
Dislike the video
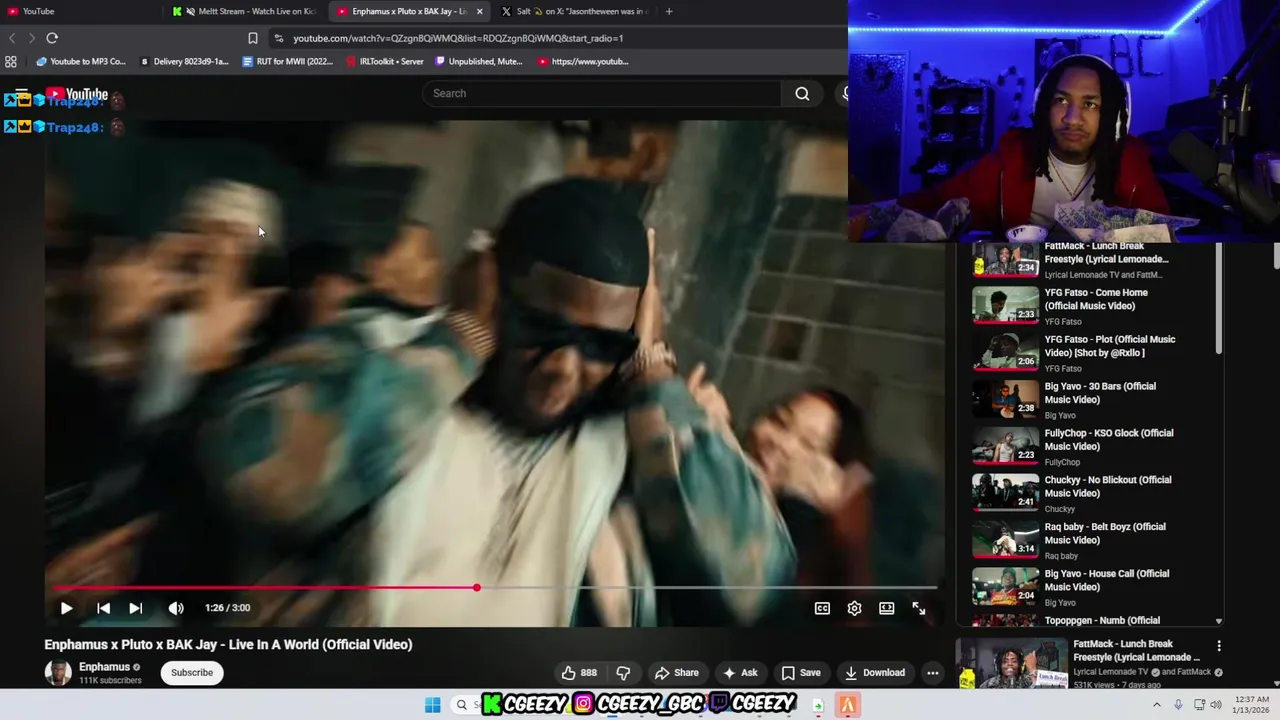[x=623, y=673]
